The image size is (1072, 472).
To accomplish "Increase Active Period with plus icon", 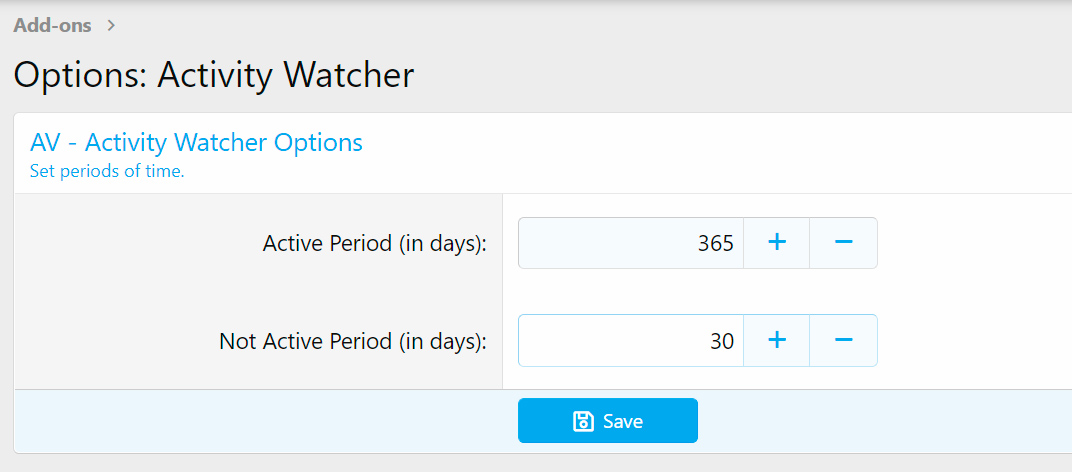I will coord(776,243).
